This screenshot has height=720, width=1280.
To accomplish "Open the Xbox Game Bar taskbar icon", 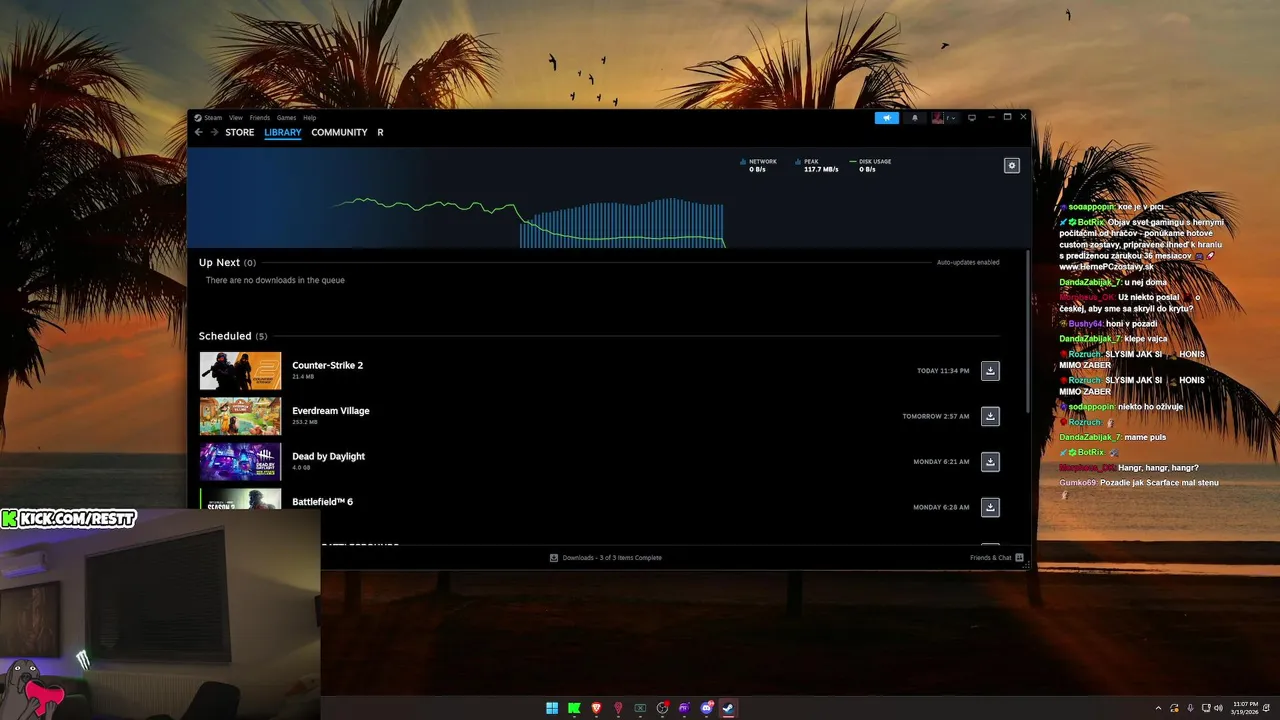I will (640, 708).
